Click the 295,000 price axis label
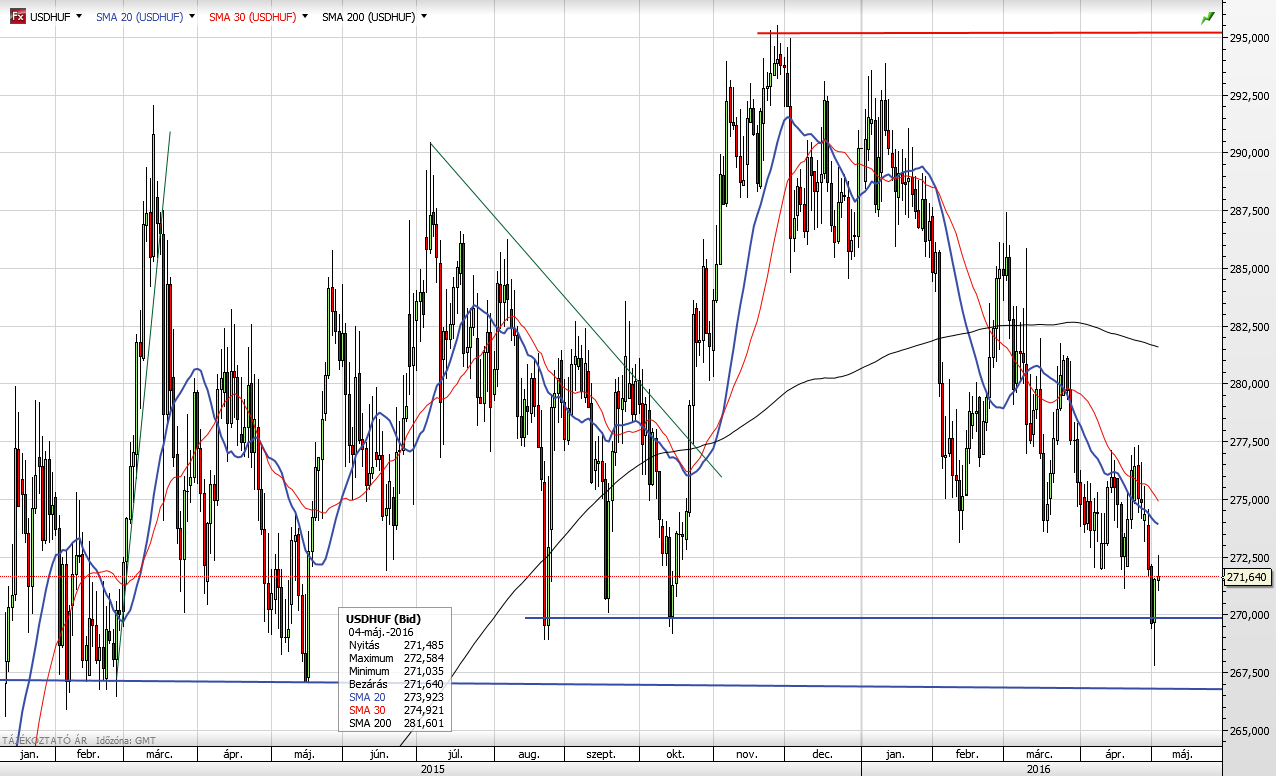 [x=1248, y=38]
